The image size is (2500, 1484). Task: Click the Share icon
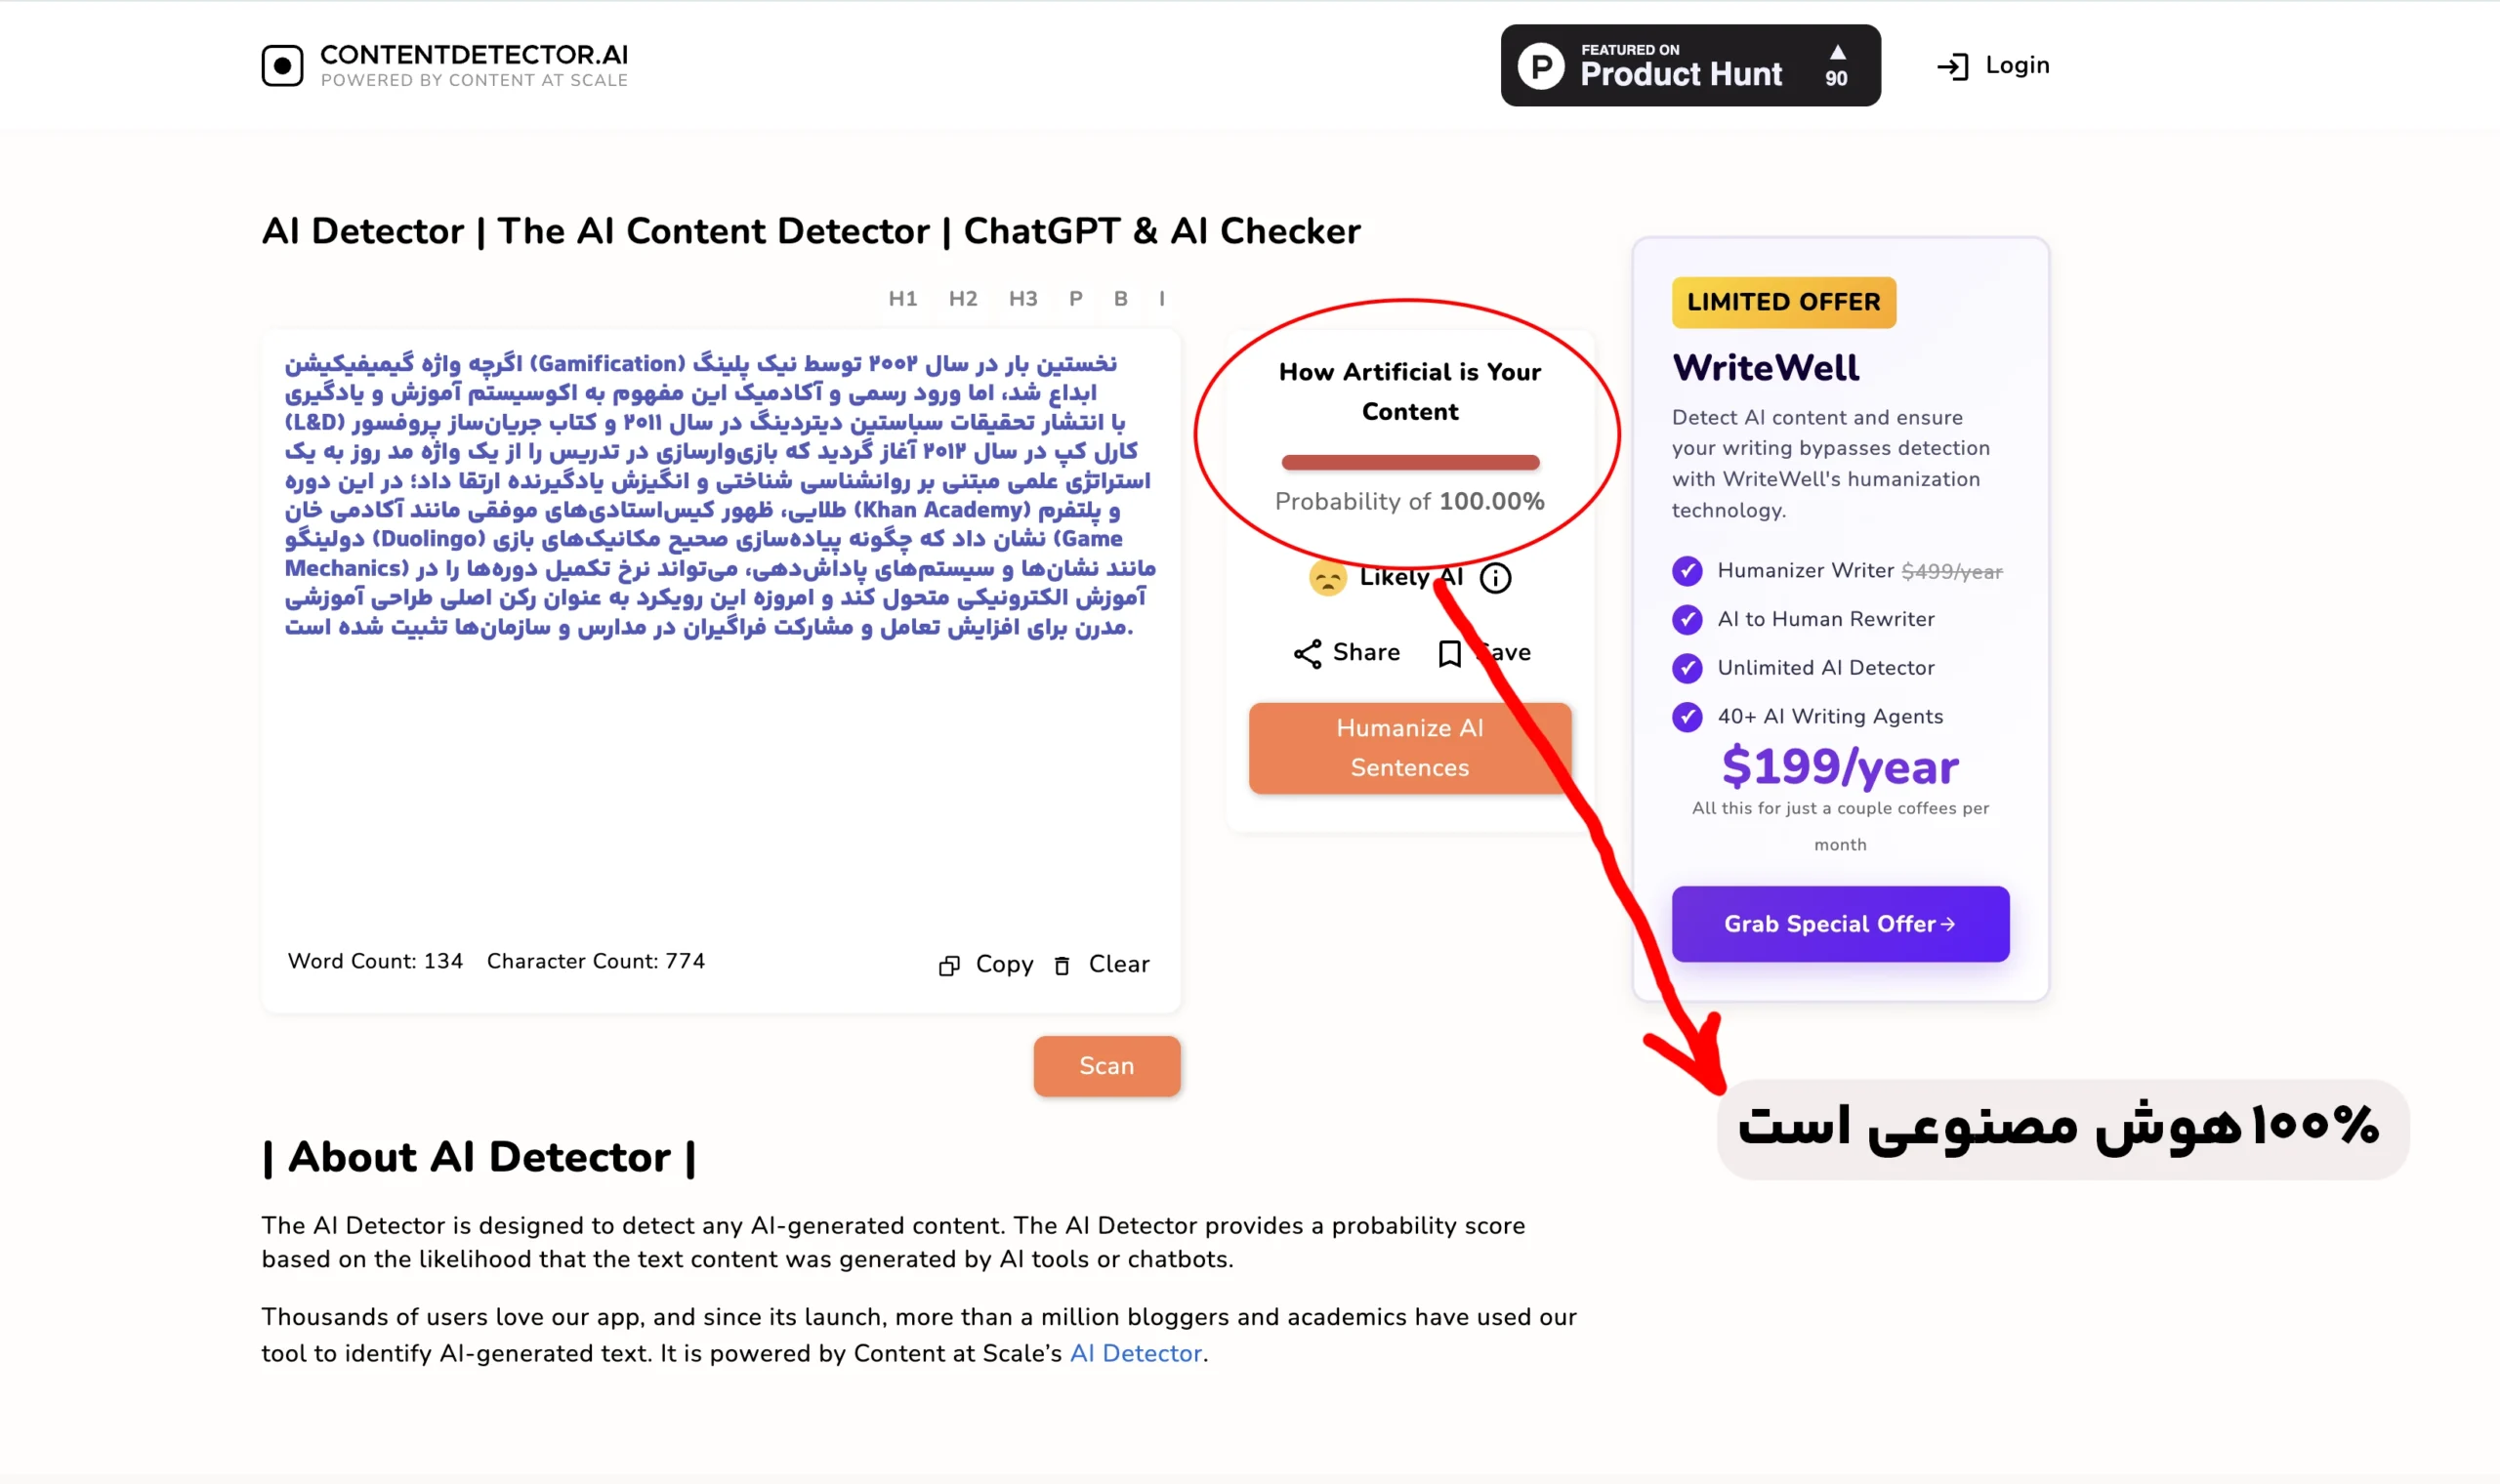[x=1310, y=653]
